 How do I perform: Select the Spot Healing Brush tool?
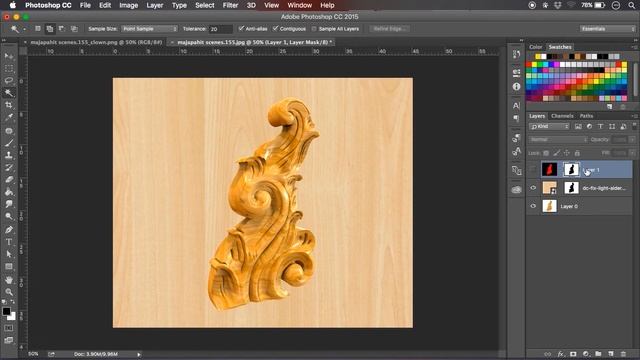9,131
